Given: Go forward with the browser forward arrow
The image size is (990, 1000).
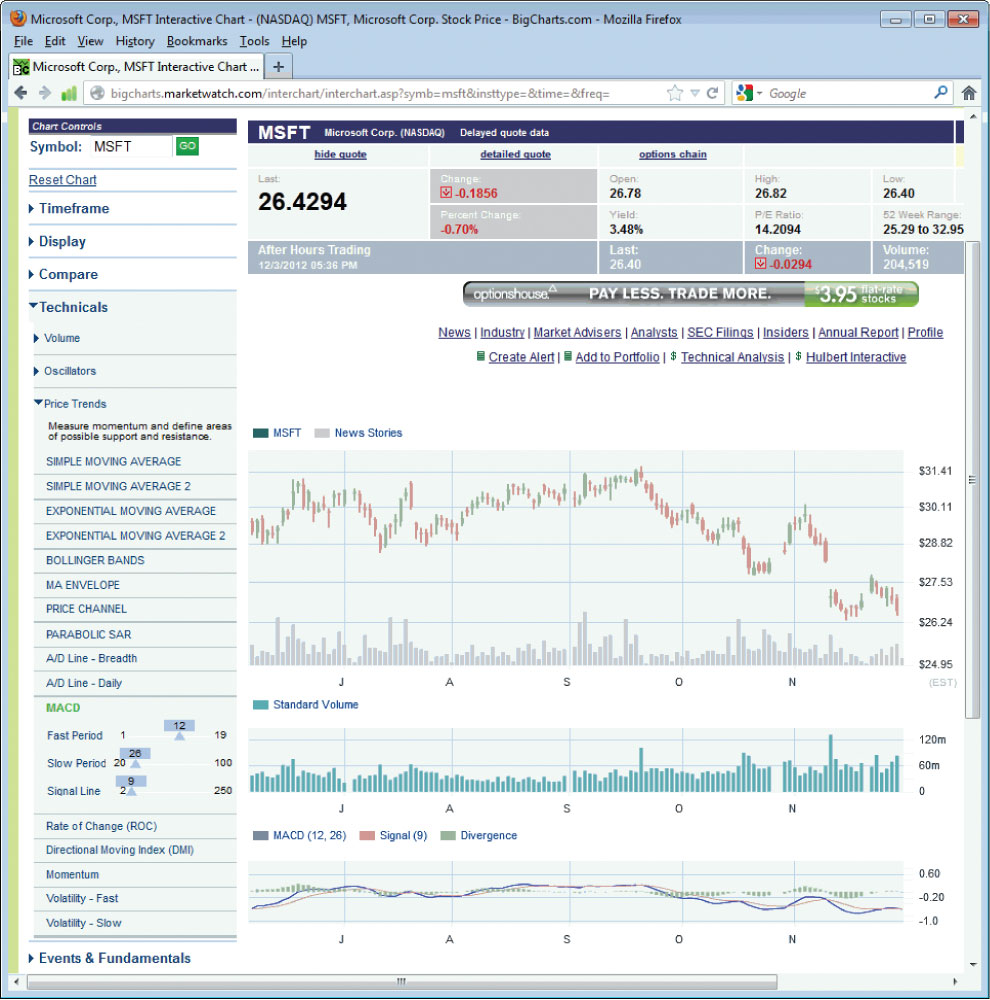Looking at the screenshot, I should coord(45,93).
